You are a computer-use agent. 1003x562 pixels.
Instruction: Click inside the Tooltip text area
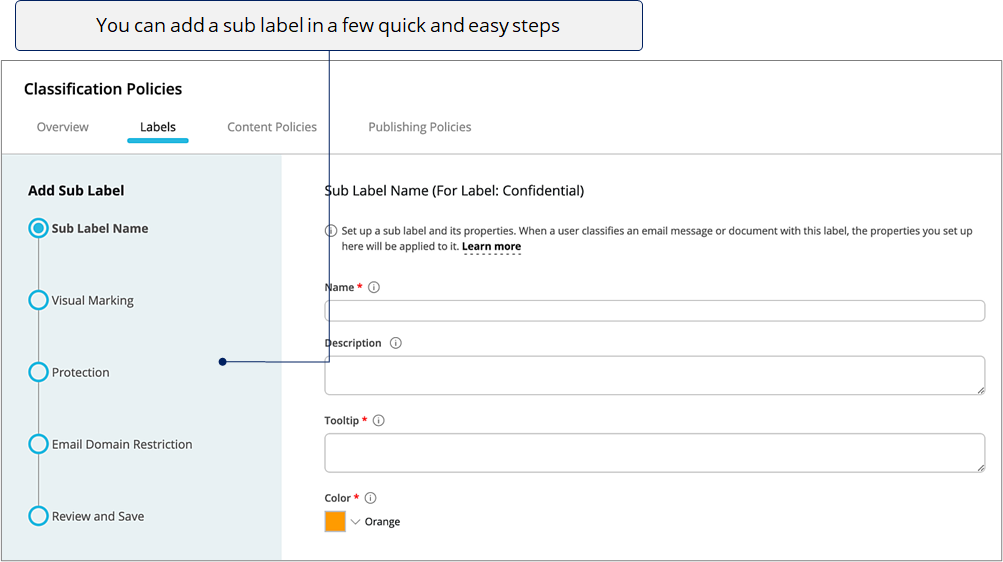(x=654, y=453)
